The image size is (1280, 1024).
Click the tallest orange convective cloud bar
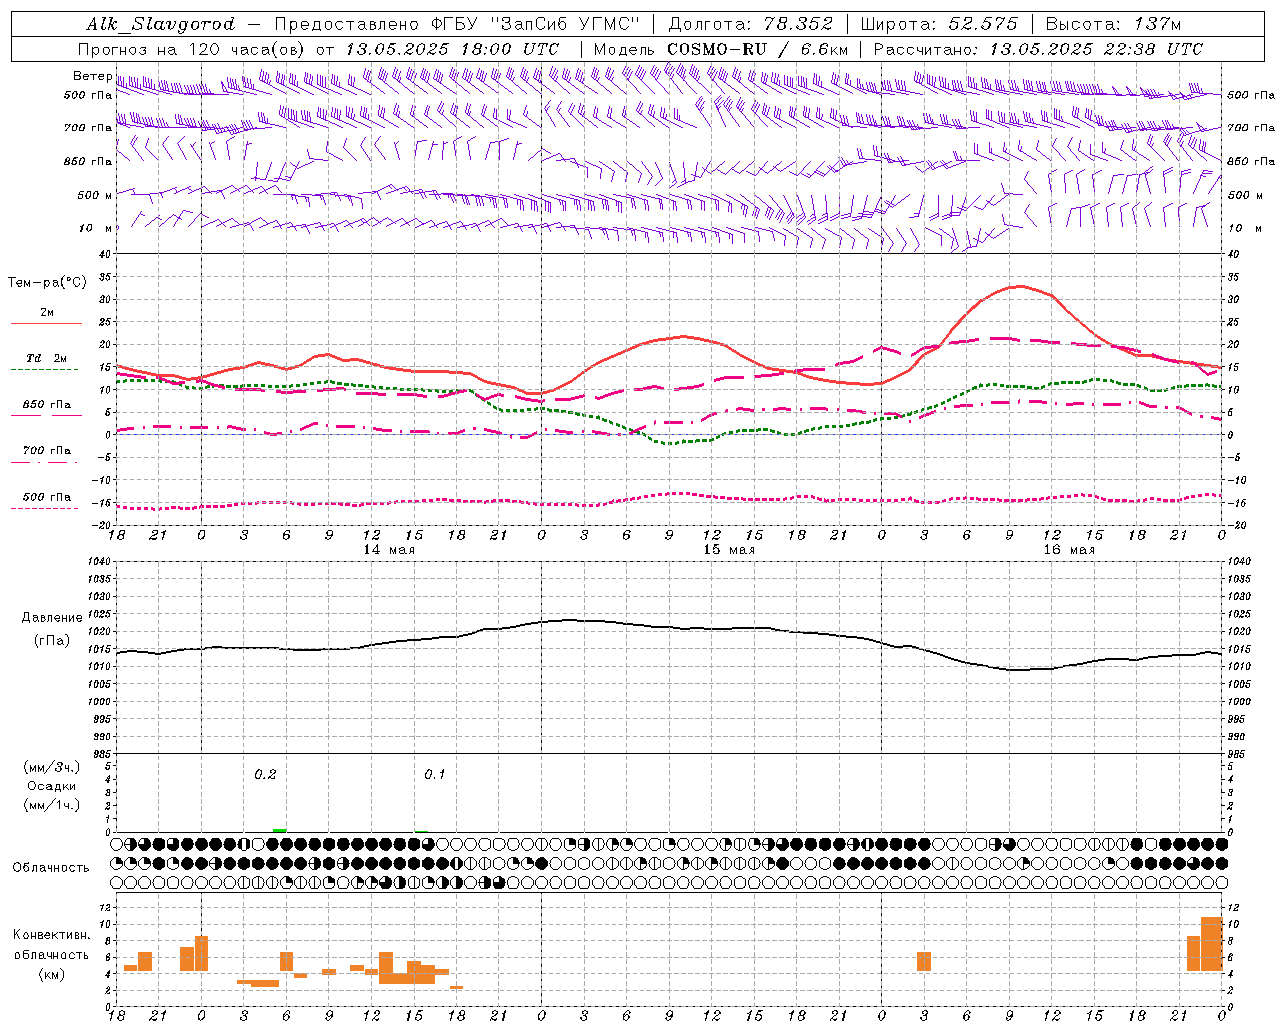tap(1212, 943)
